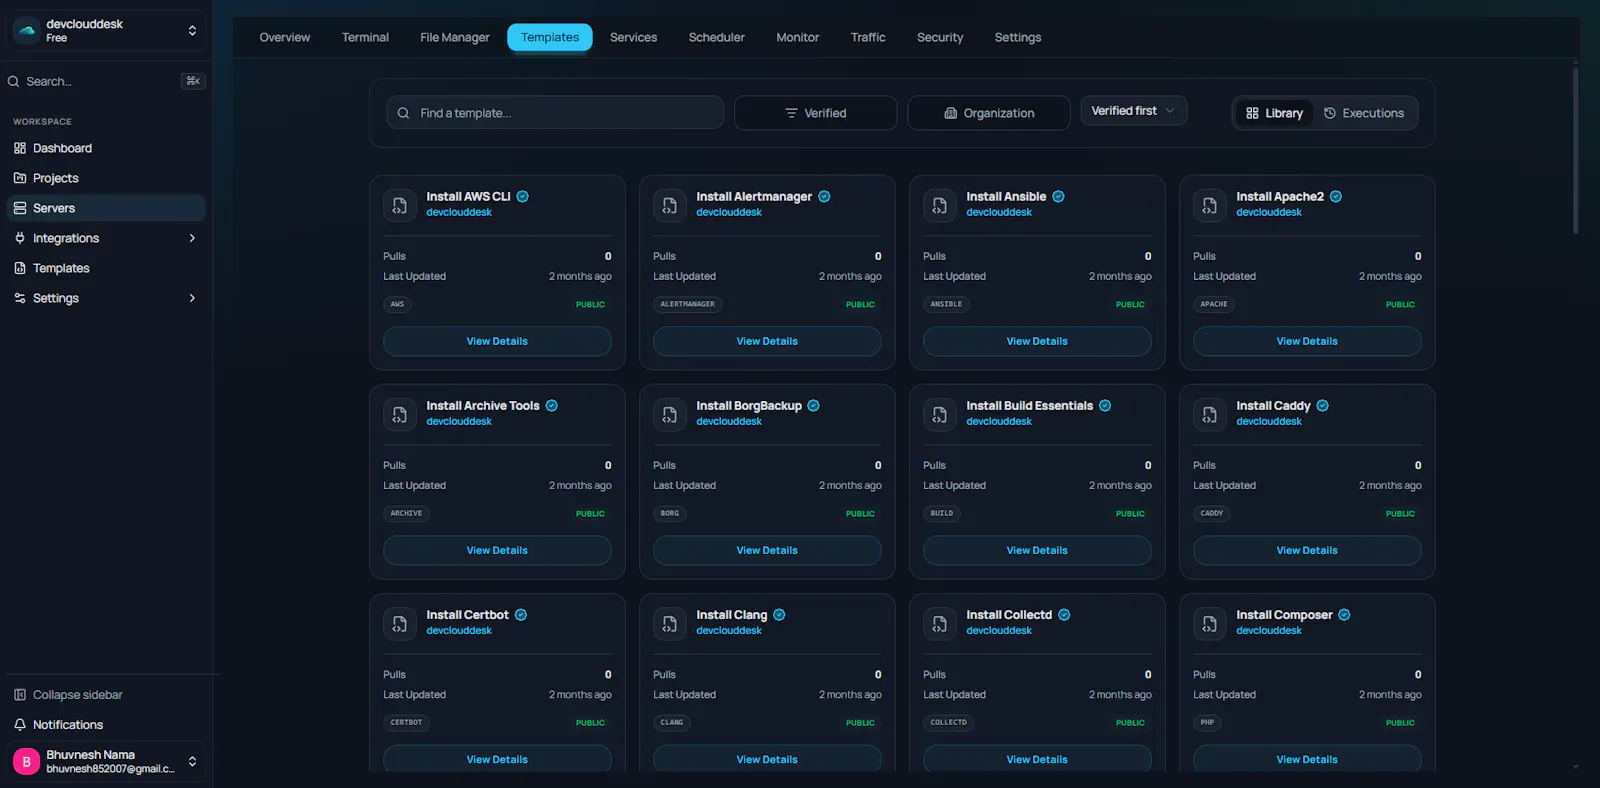
Task: Click the user avatar B icon
Action: [x=27, y=762]
